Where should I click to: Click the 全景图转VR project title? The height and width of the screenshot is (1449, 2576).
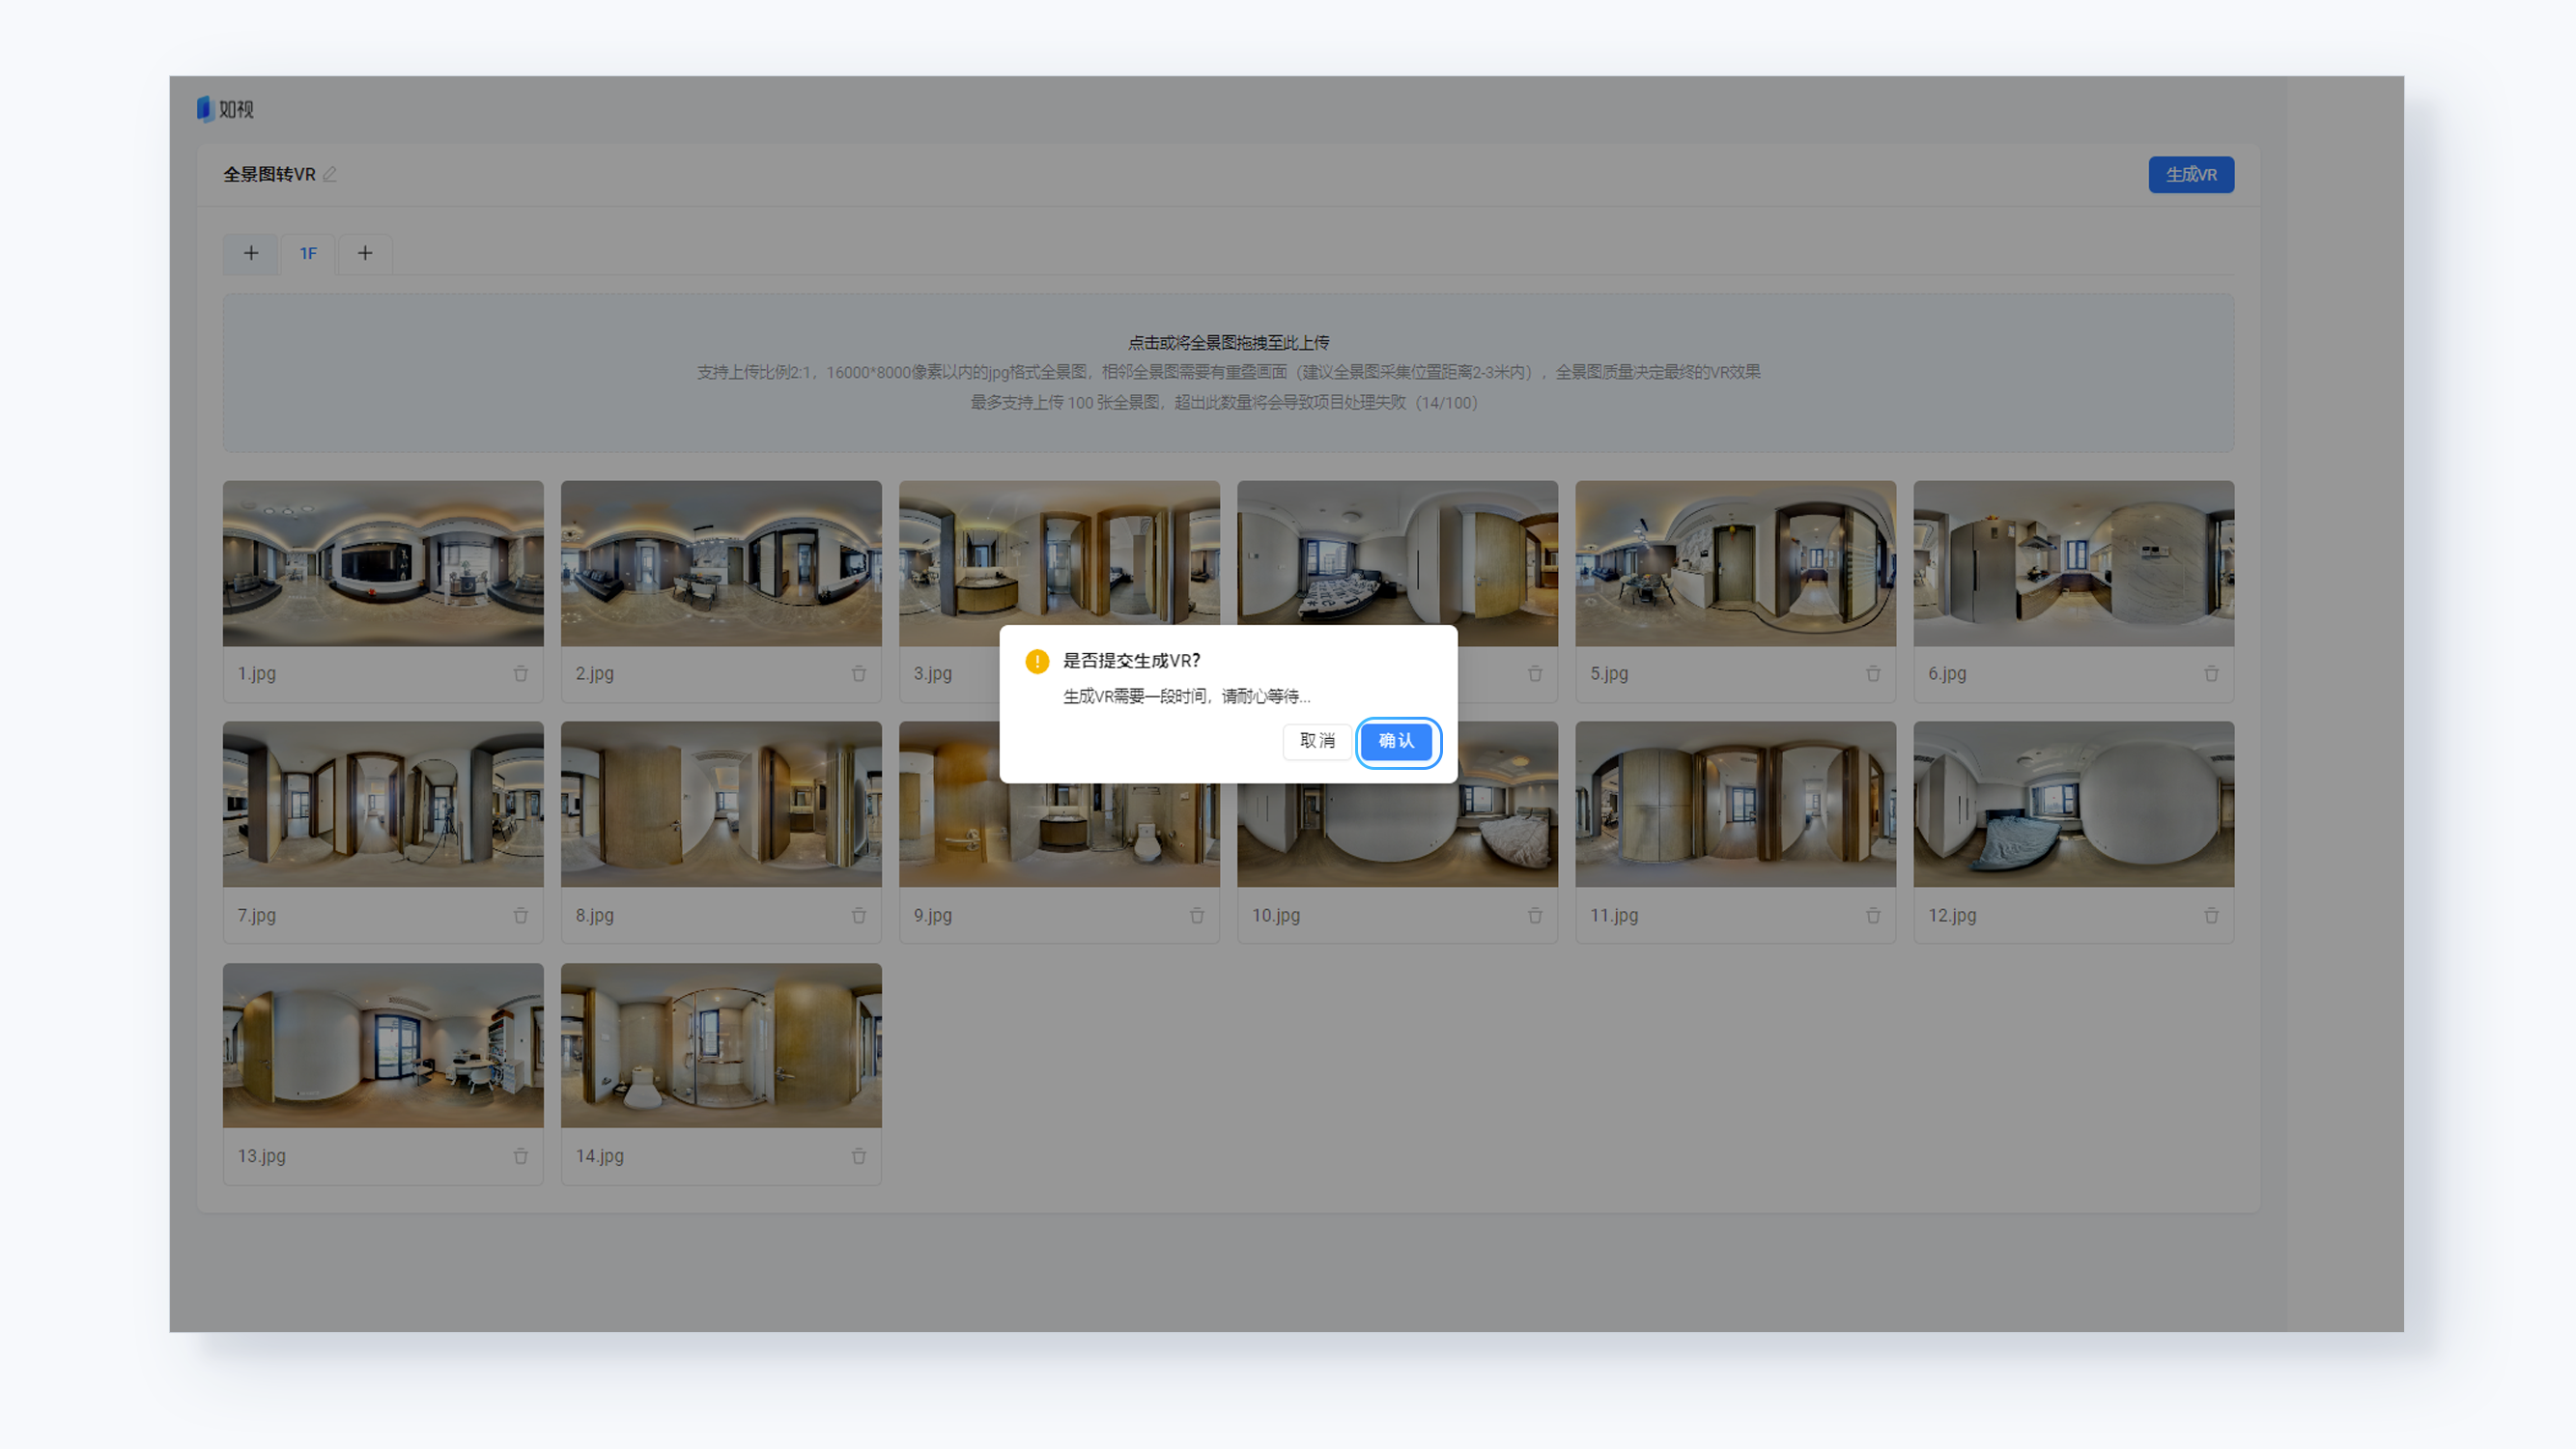[269, 175]
